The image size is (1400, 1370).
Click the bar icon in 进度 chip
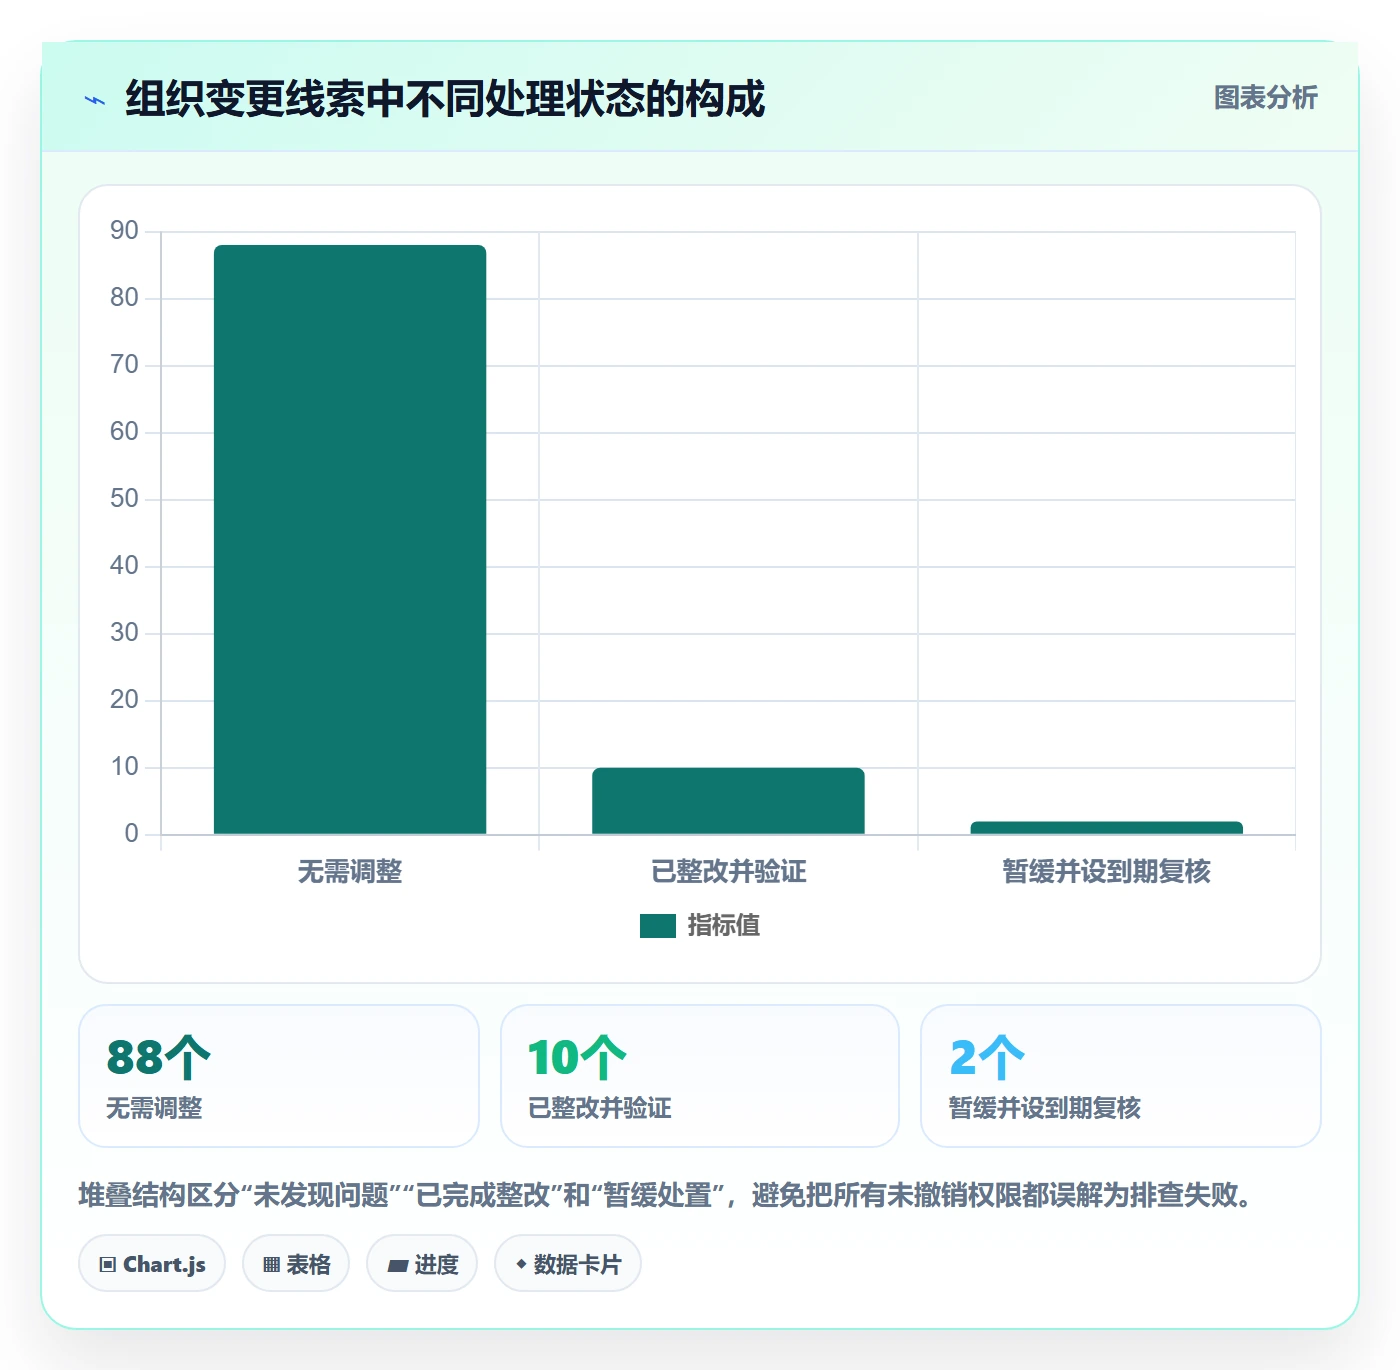coord(397,1266)
